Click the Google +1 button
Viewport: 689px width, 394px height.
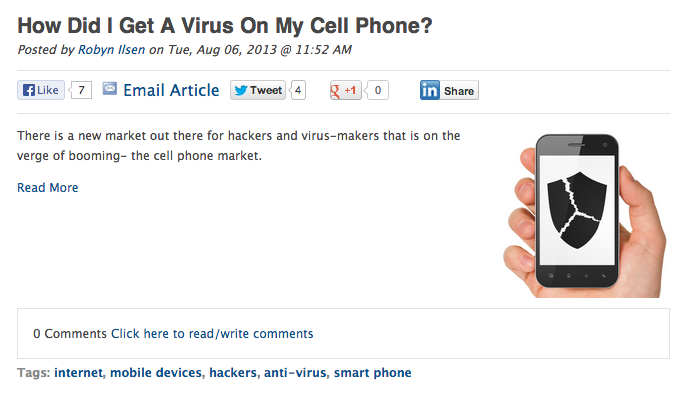(x=345, y=90)
